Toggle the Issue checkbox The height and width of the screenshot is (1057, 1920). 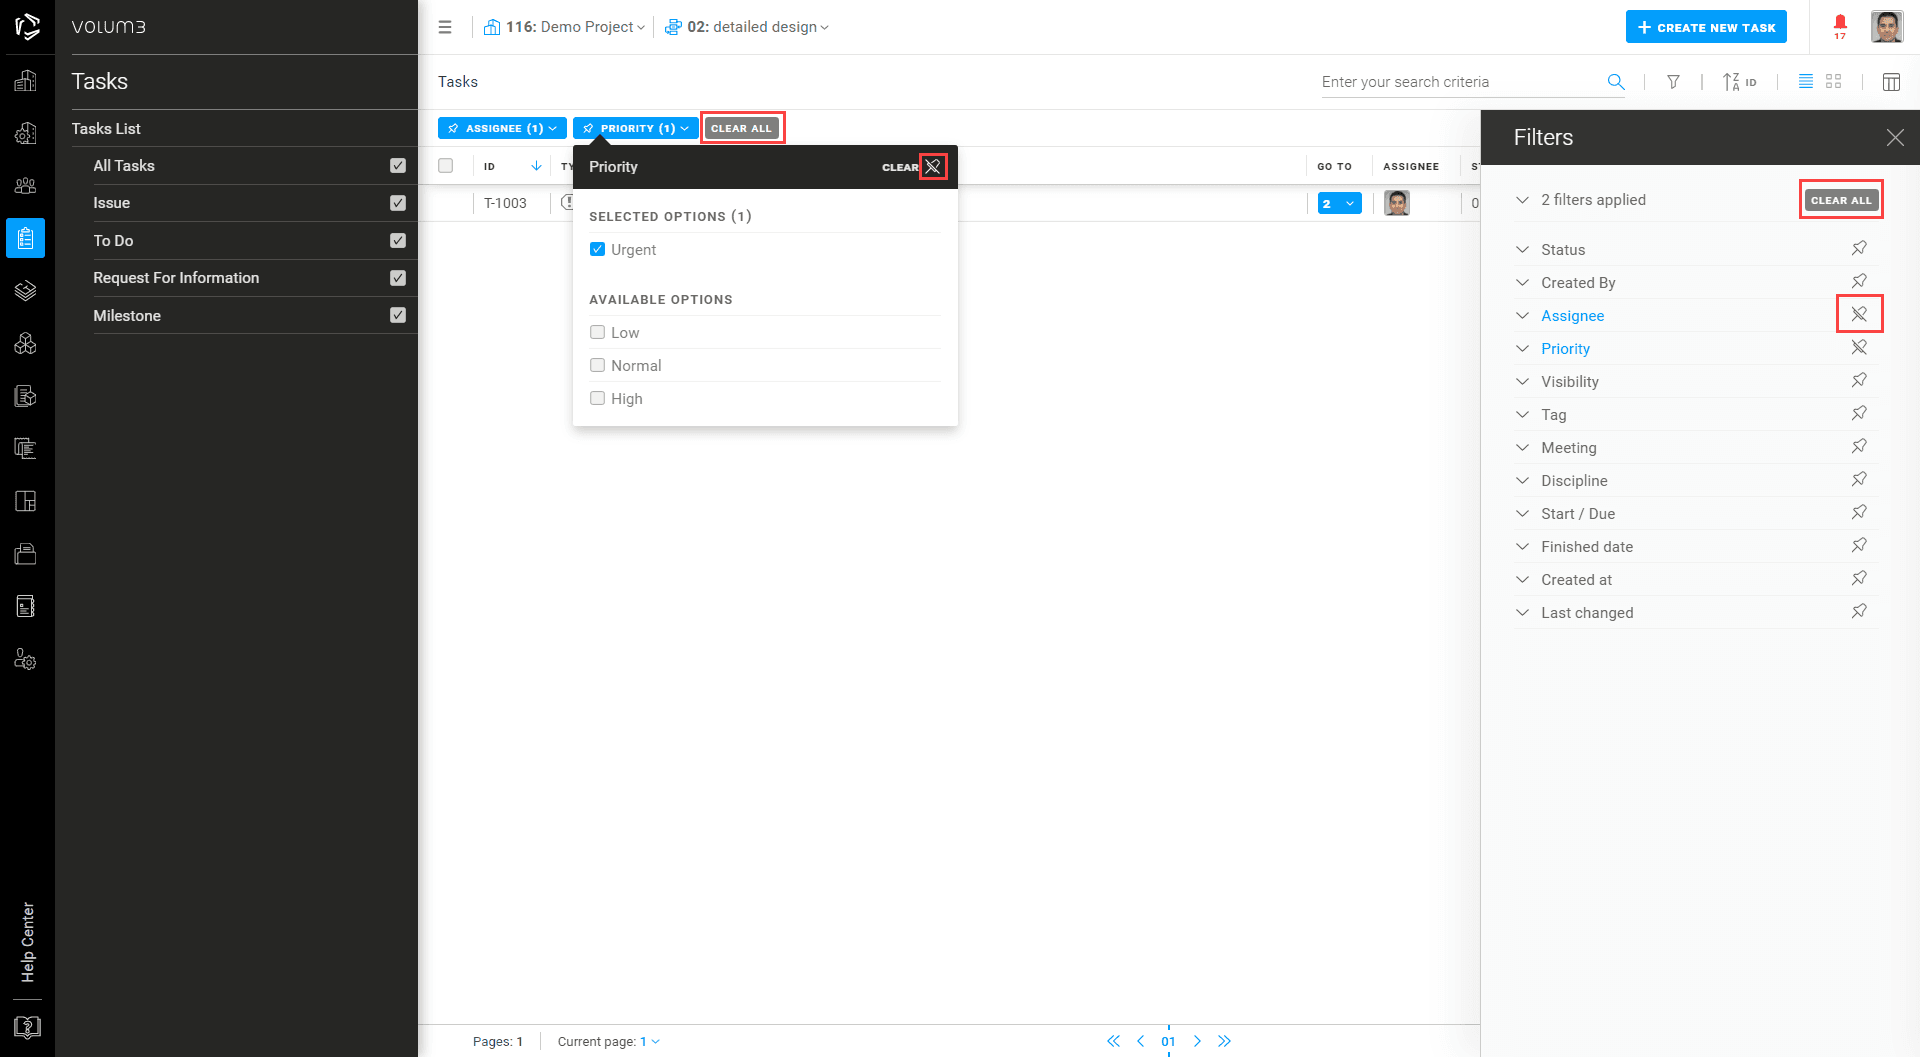point(398,203)
